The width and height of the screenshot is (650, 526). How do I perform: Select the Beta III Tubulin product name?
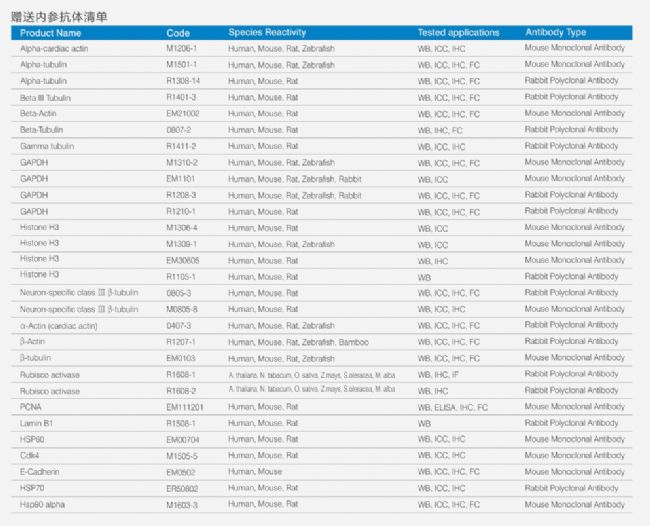pos(46,98)
